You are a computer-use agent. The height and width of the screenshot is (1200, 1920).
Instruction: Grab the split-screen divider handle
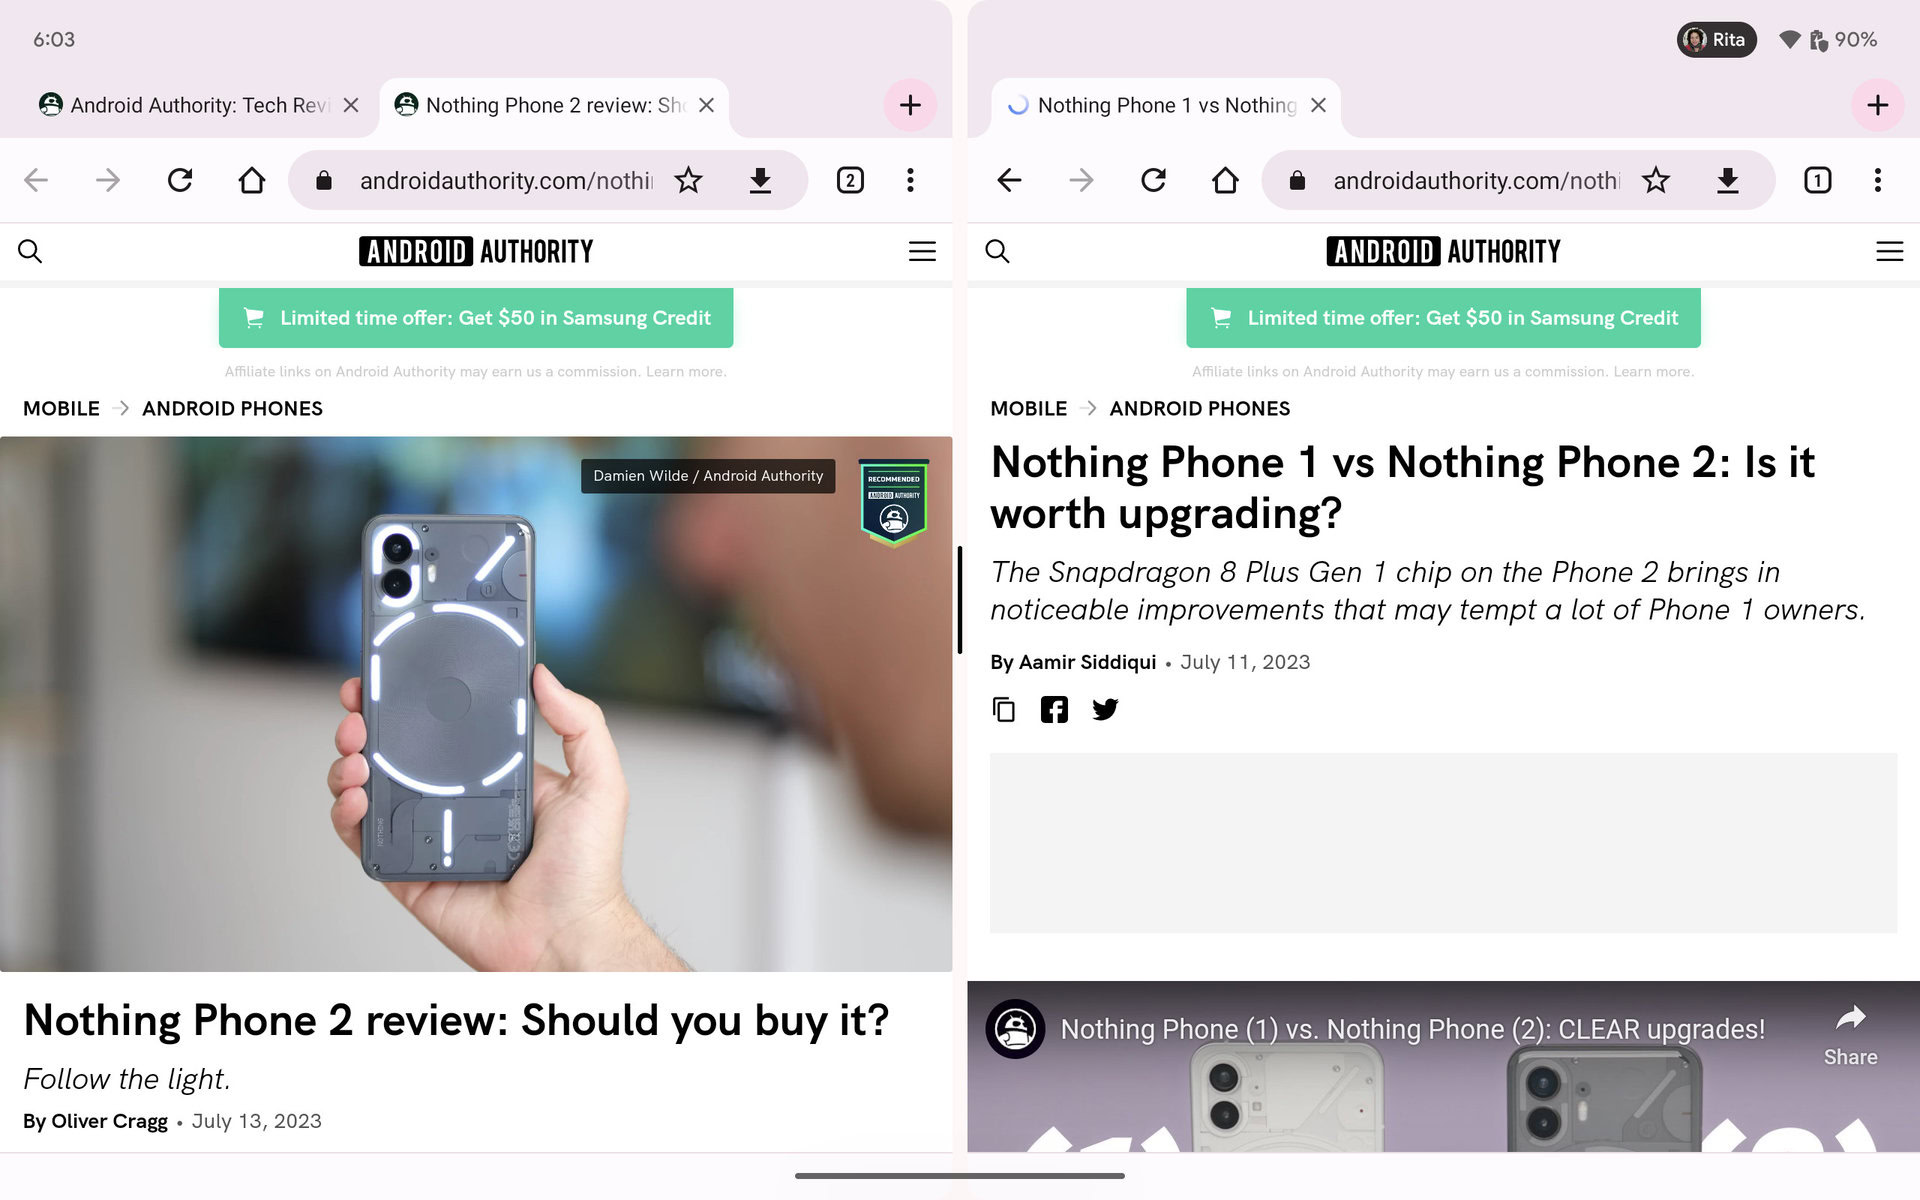coord(960,600)
